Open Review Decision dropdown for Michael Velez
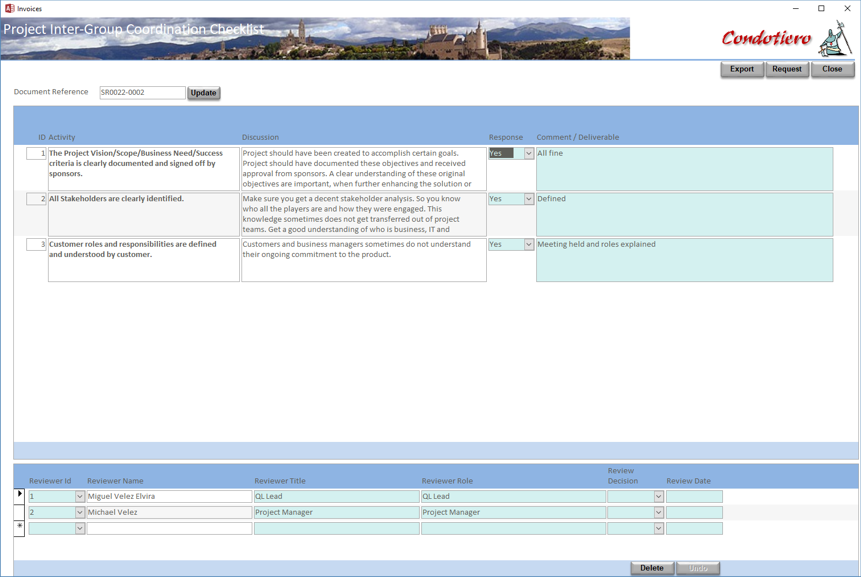861x577 pixels. coord(659,512)
